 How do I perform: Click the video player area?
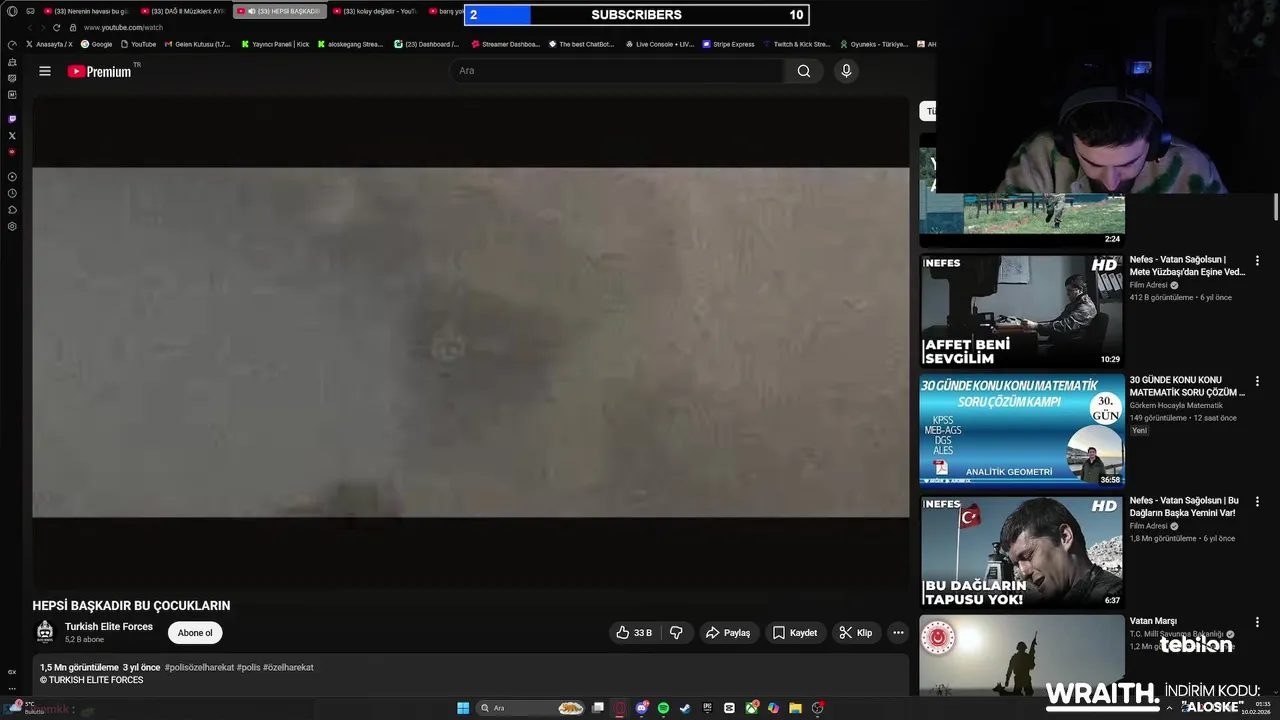tap(471, 342)
